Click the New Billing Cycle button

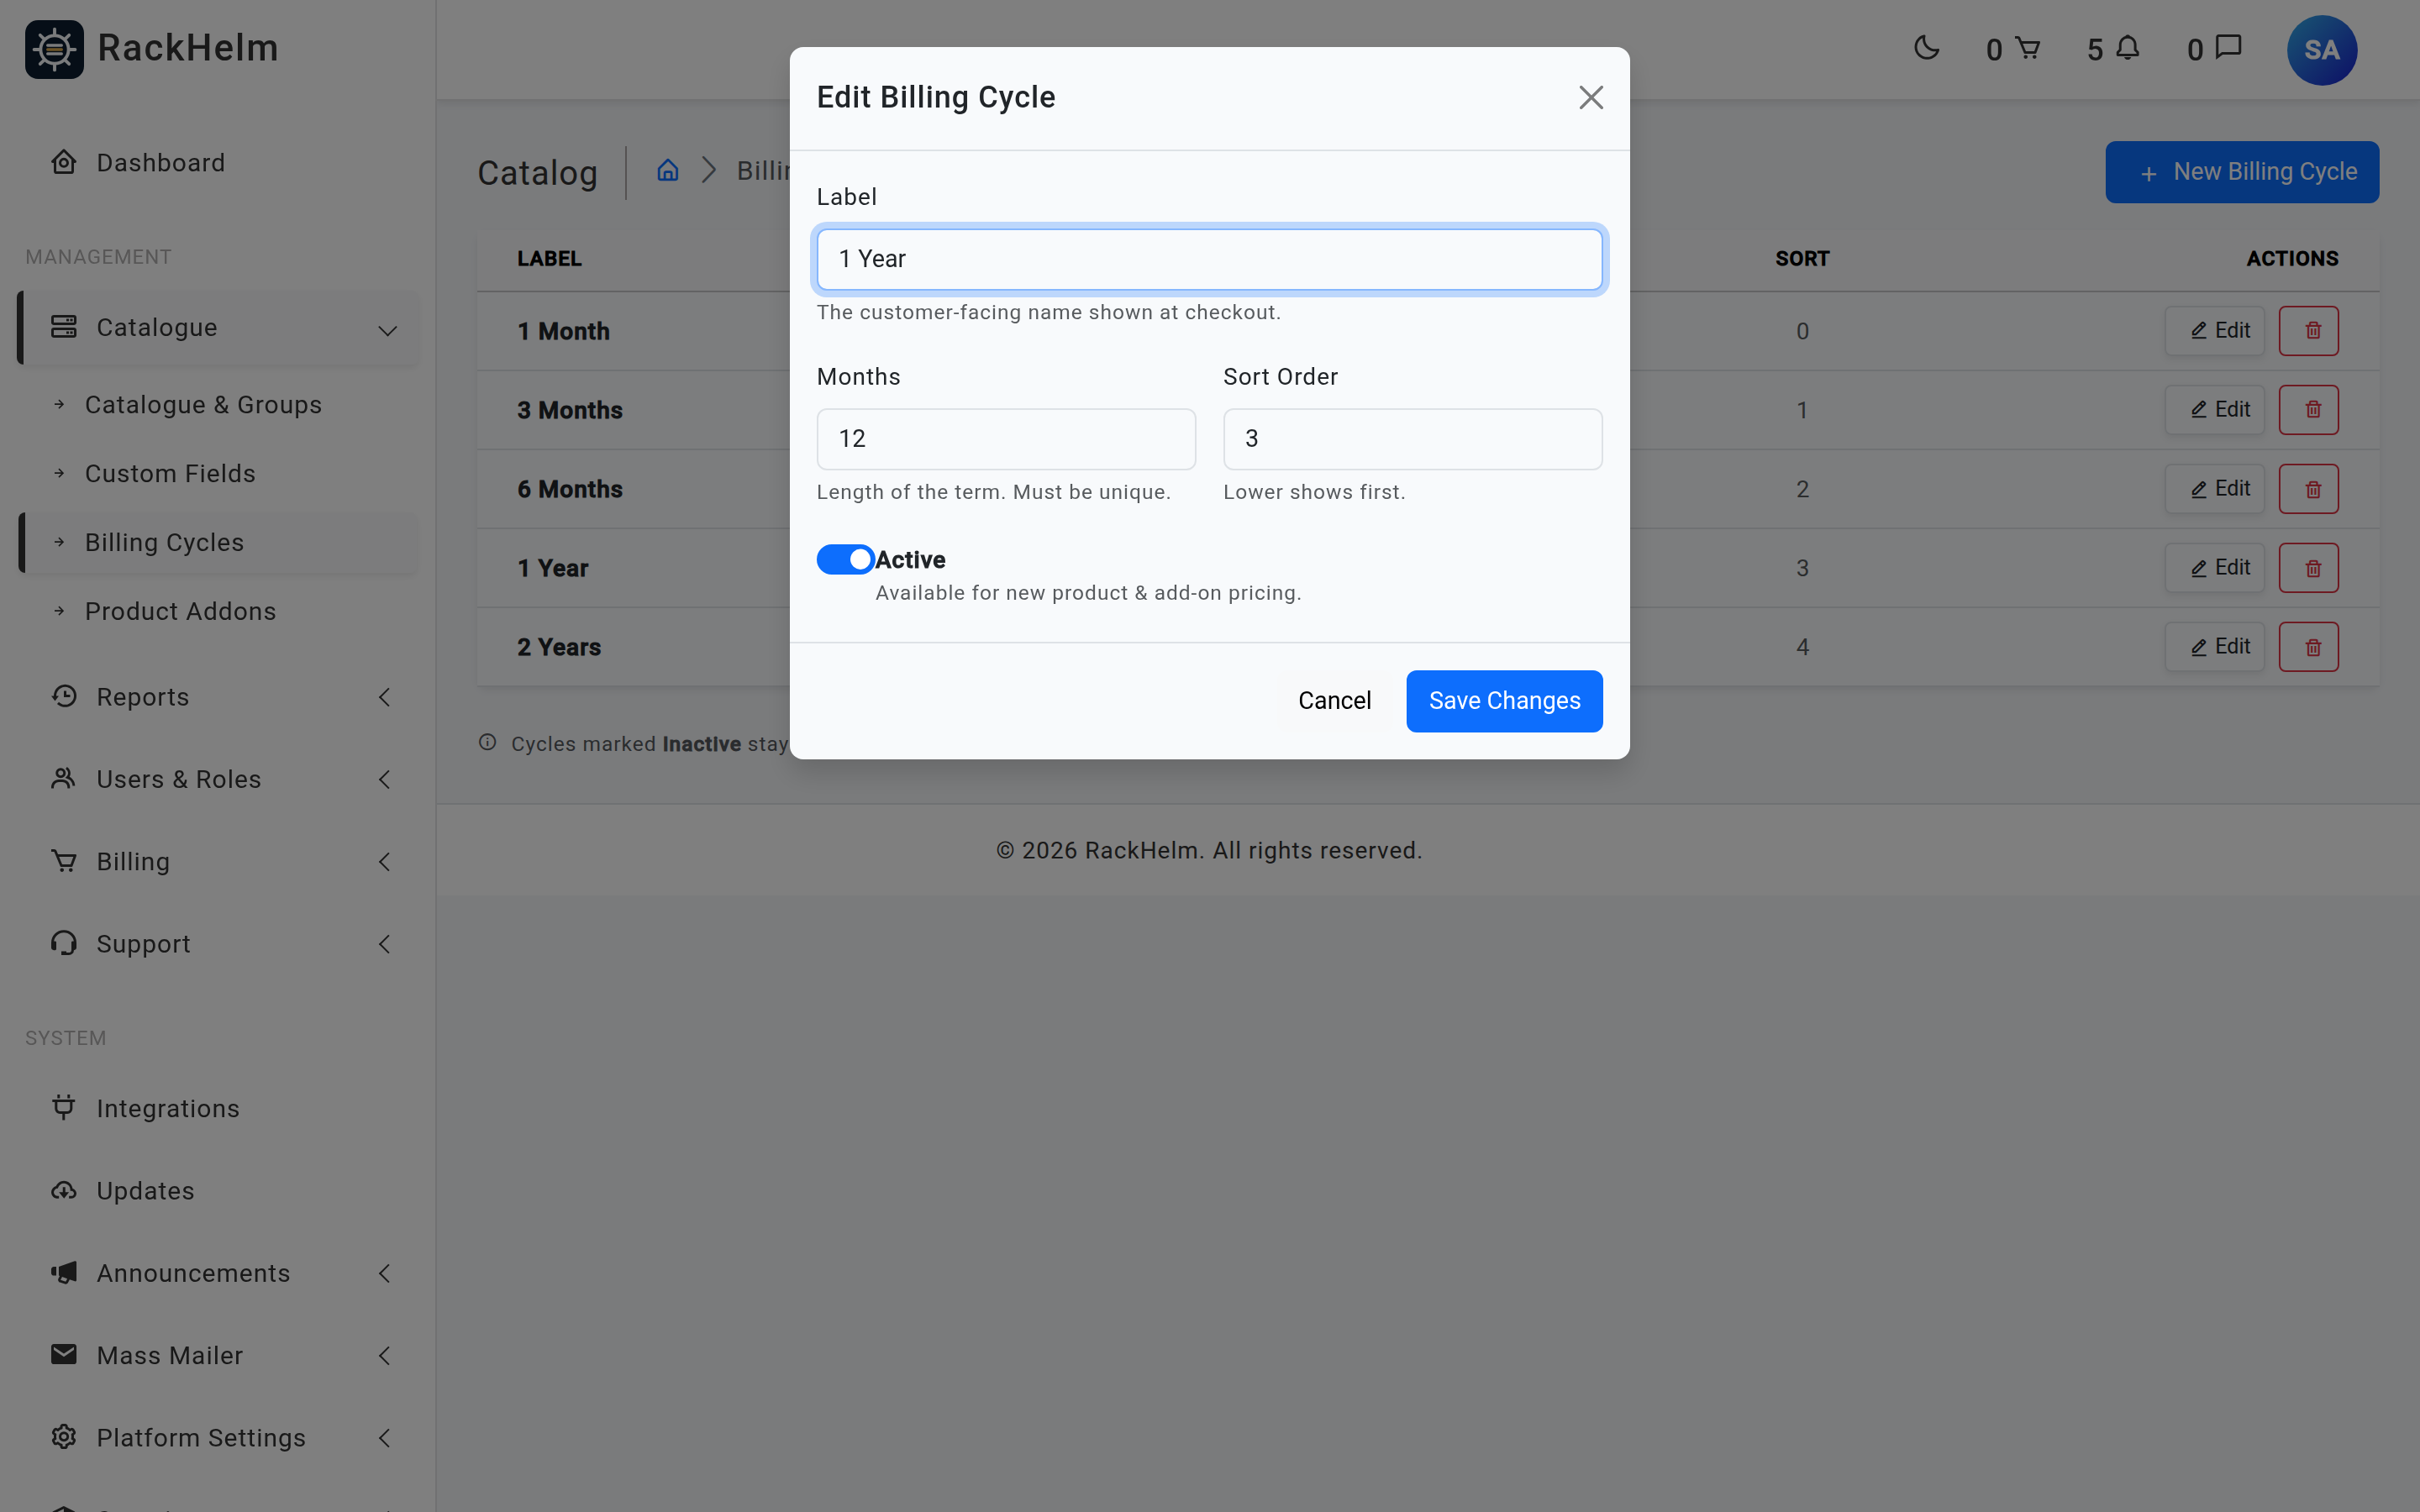2241,172
